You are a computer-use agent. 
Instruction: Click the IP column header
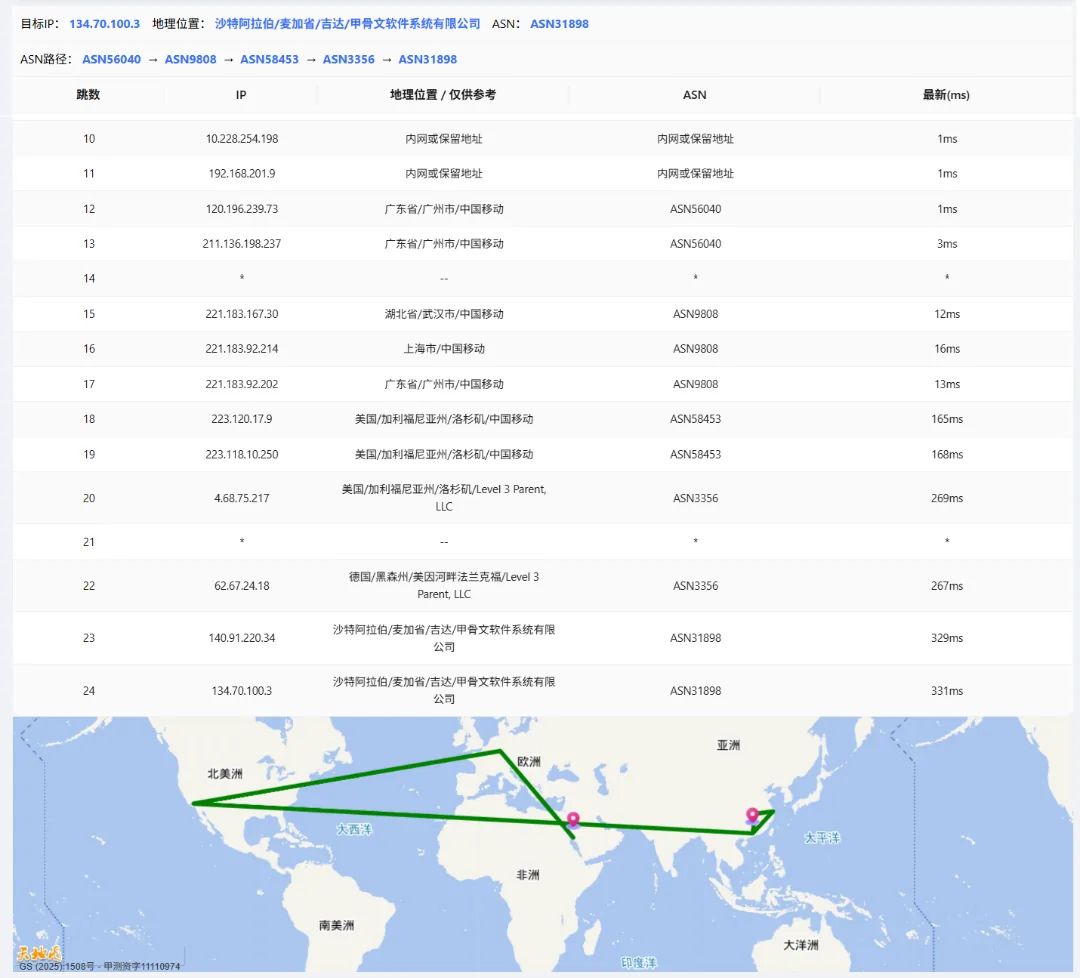[241, 95]
